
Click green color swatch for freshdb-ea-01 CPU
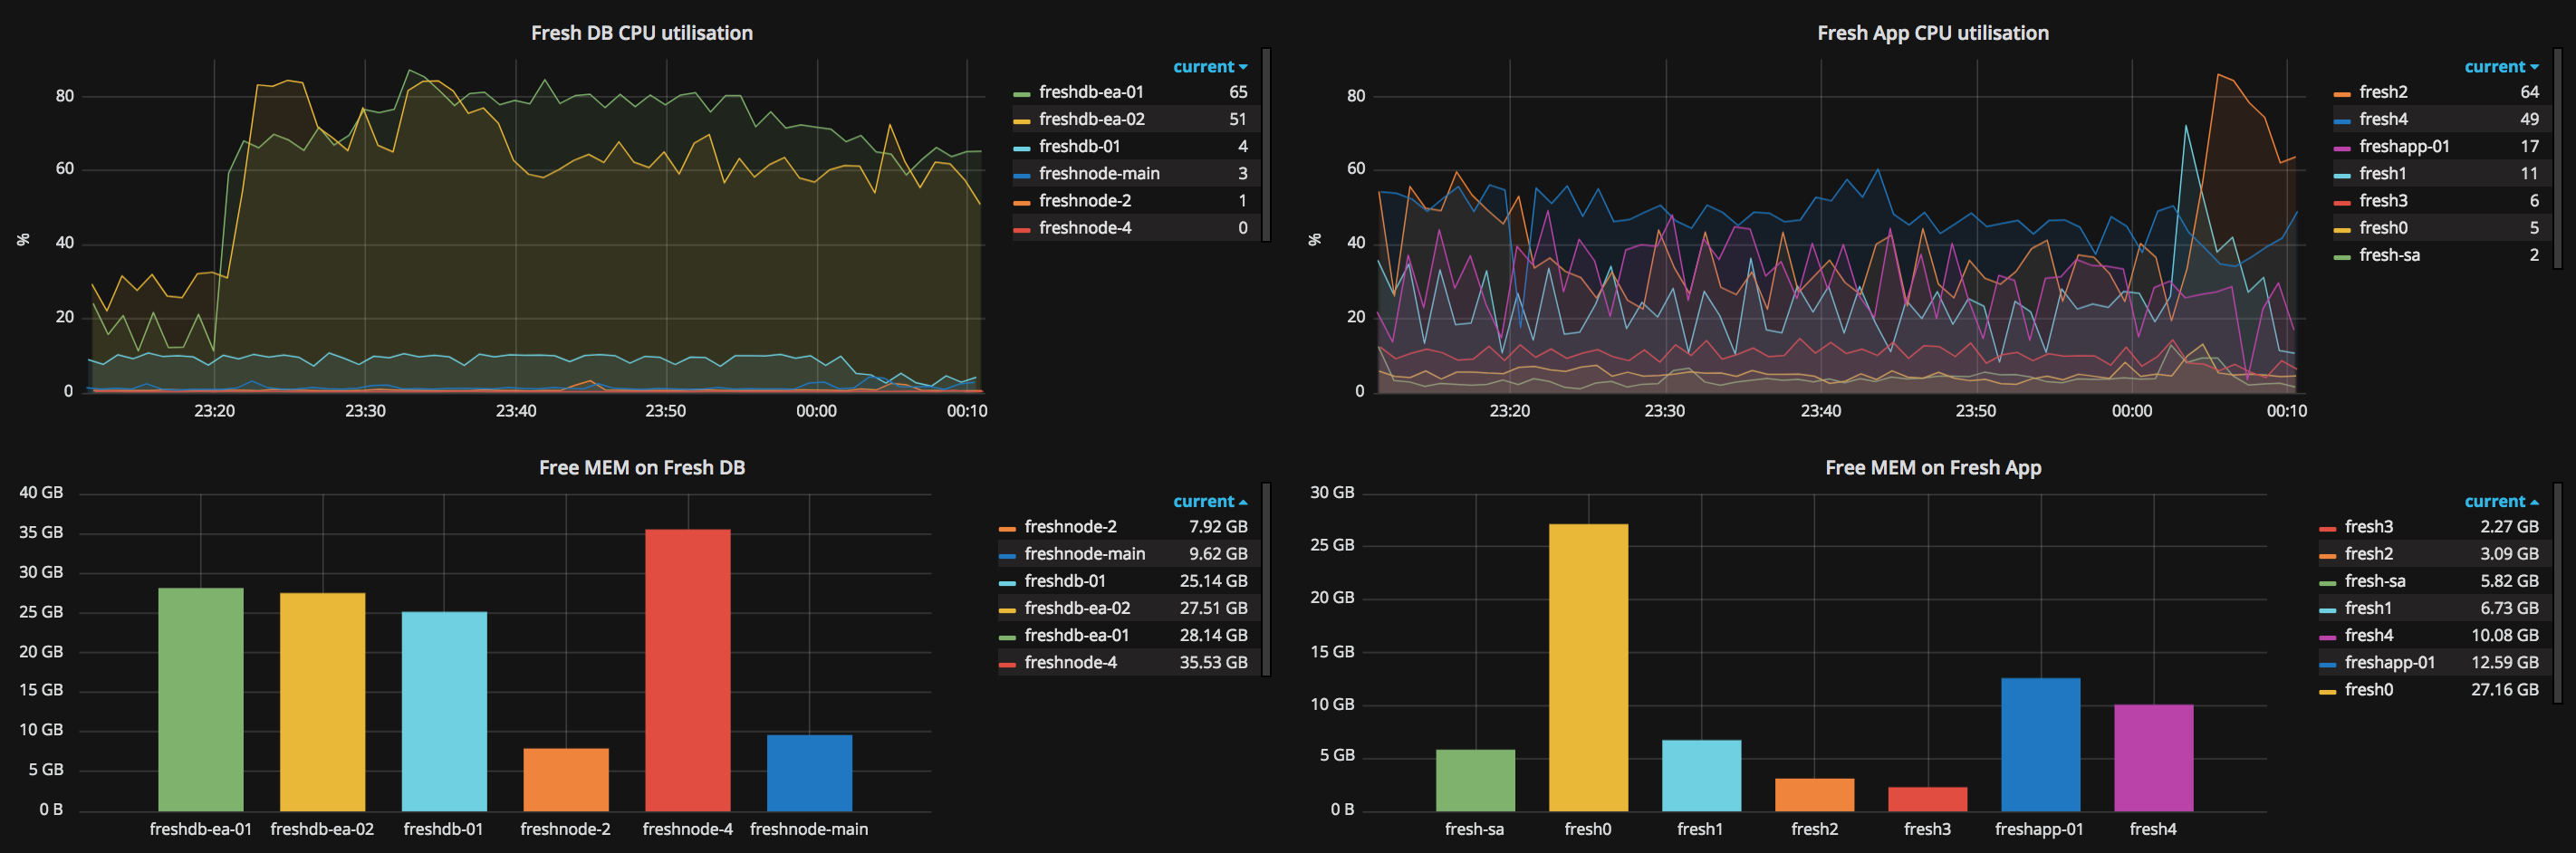point(1021,94)
